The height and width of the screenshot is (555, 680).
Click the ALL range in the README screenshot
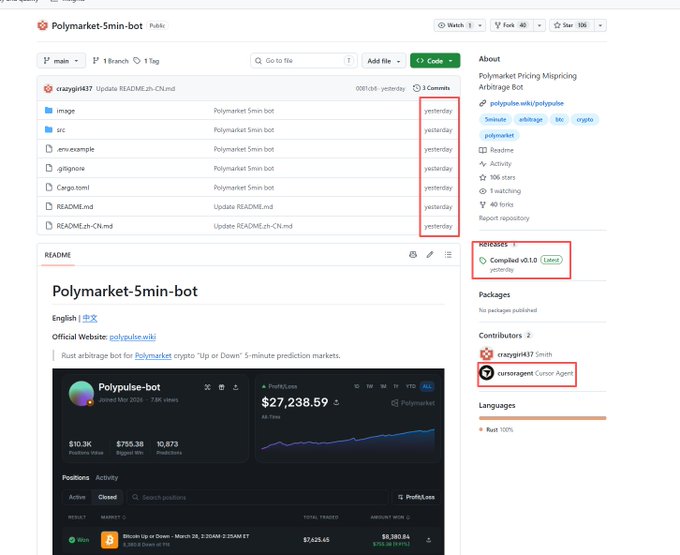(427, 386)
